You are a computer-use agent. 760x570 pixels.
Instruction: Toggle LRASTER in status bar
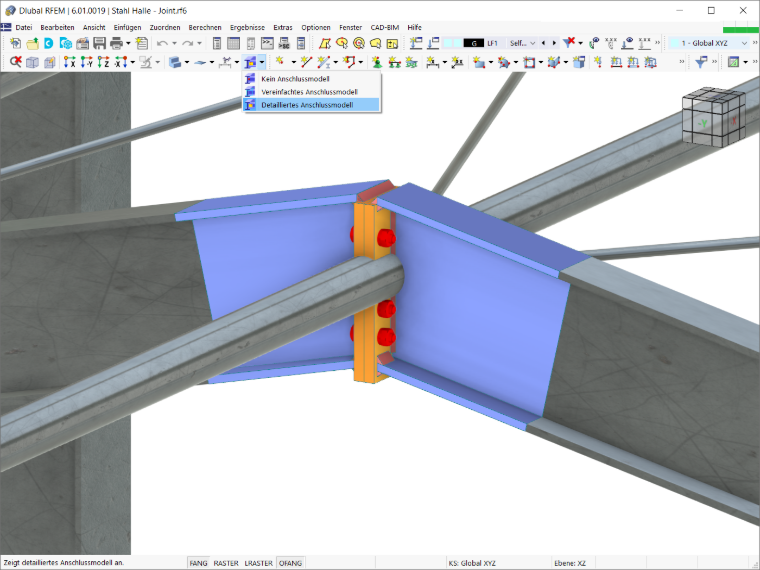[258, 563]
